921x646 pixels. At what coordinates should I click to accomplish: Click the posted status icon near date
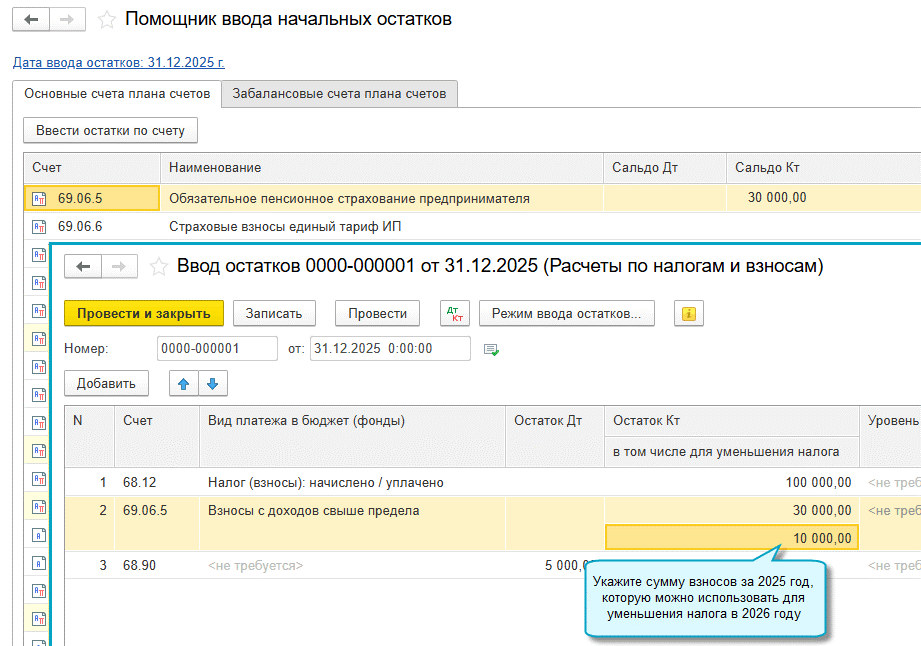pos(491,350)
